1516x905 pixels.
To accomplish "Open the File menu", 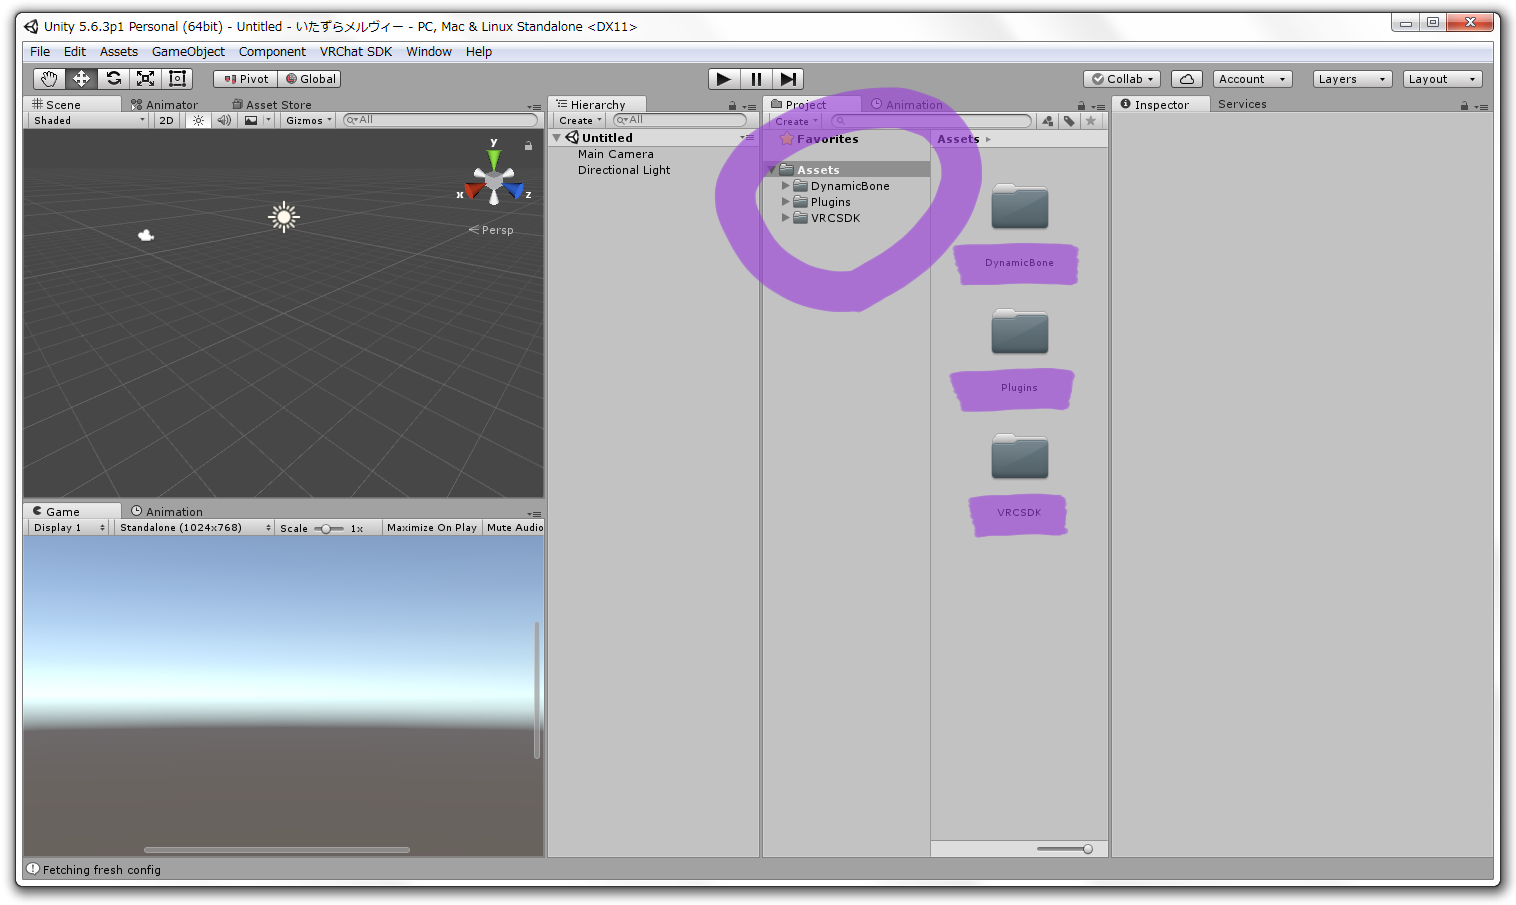I will [x=40, y=52].
